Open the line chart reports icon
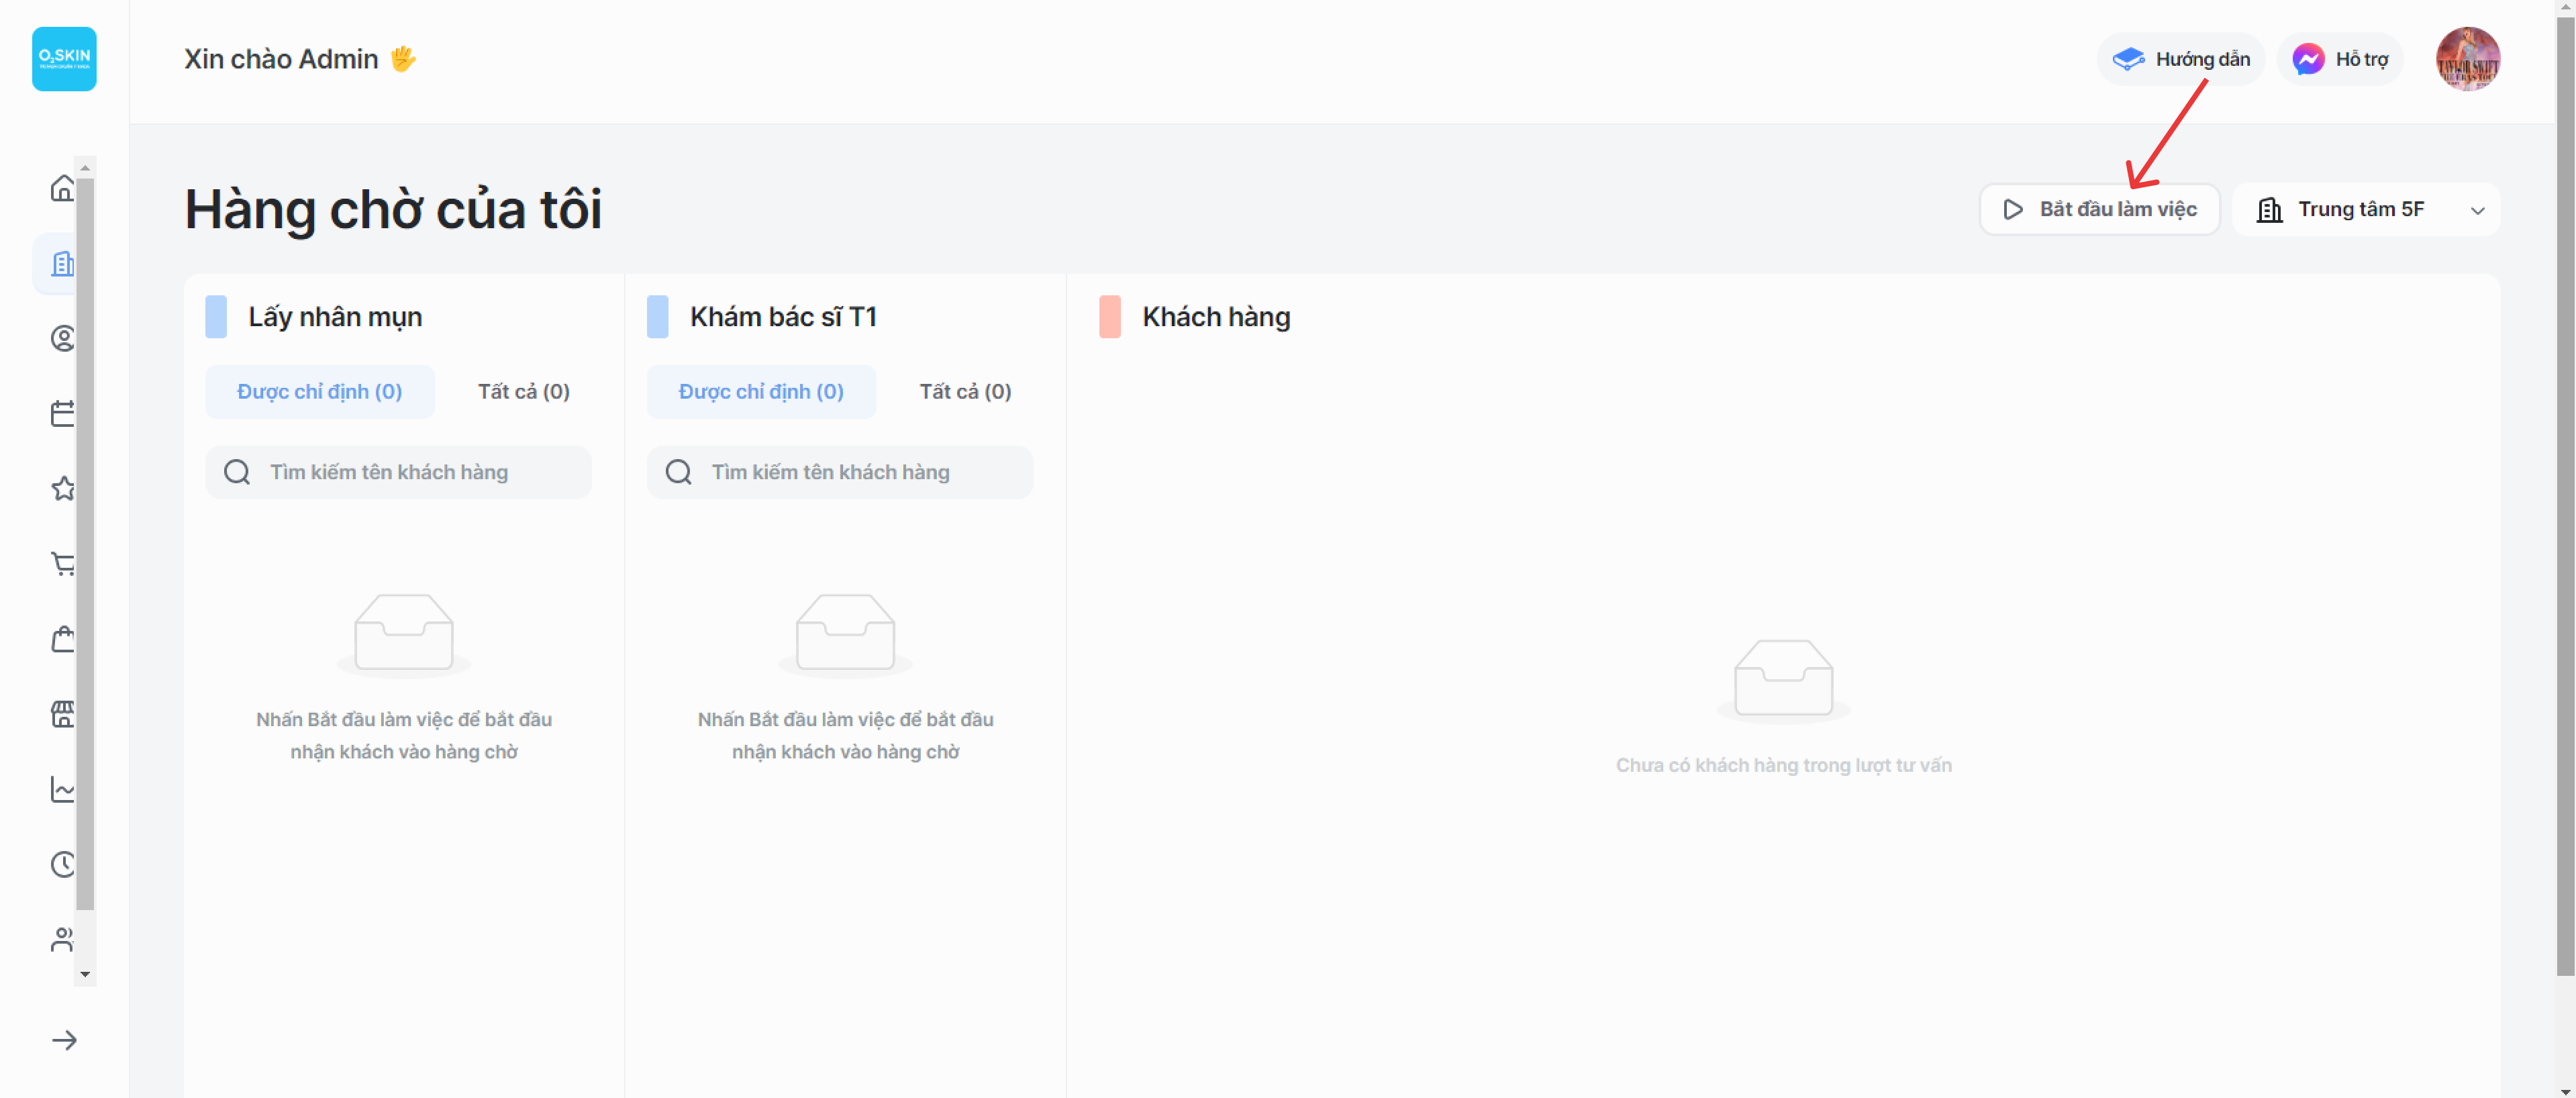This screenshot has height=1098, width=2576. tap(62, 789)
